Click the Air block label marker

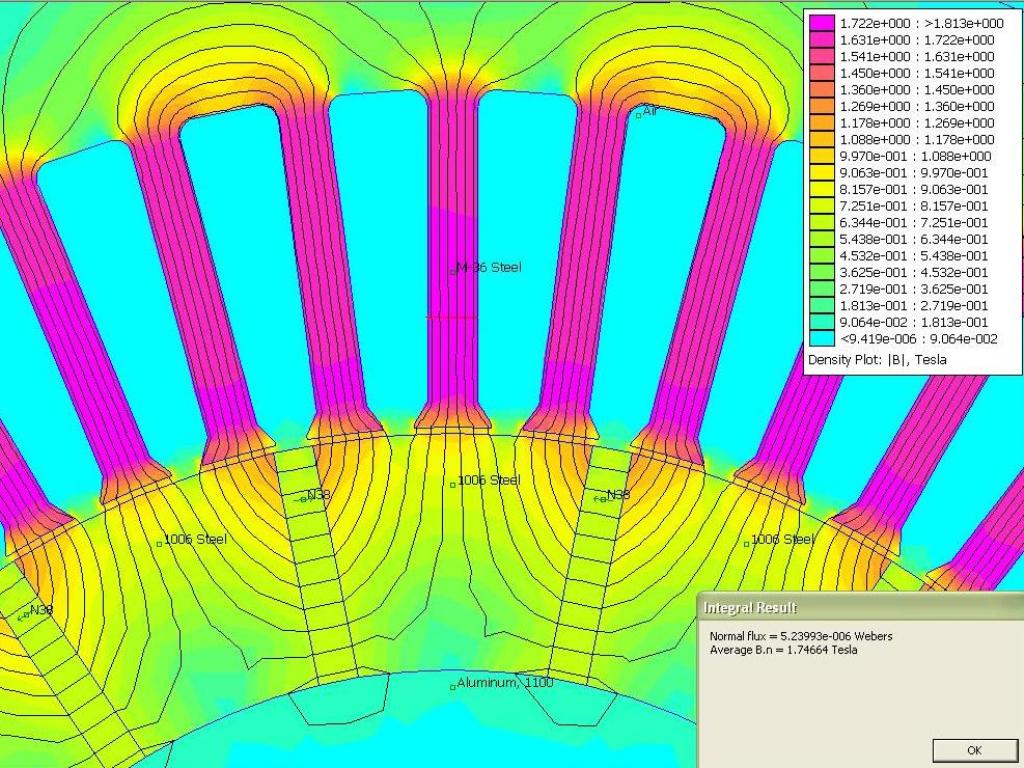639,114
